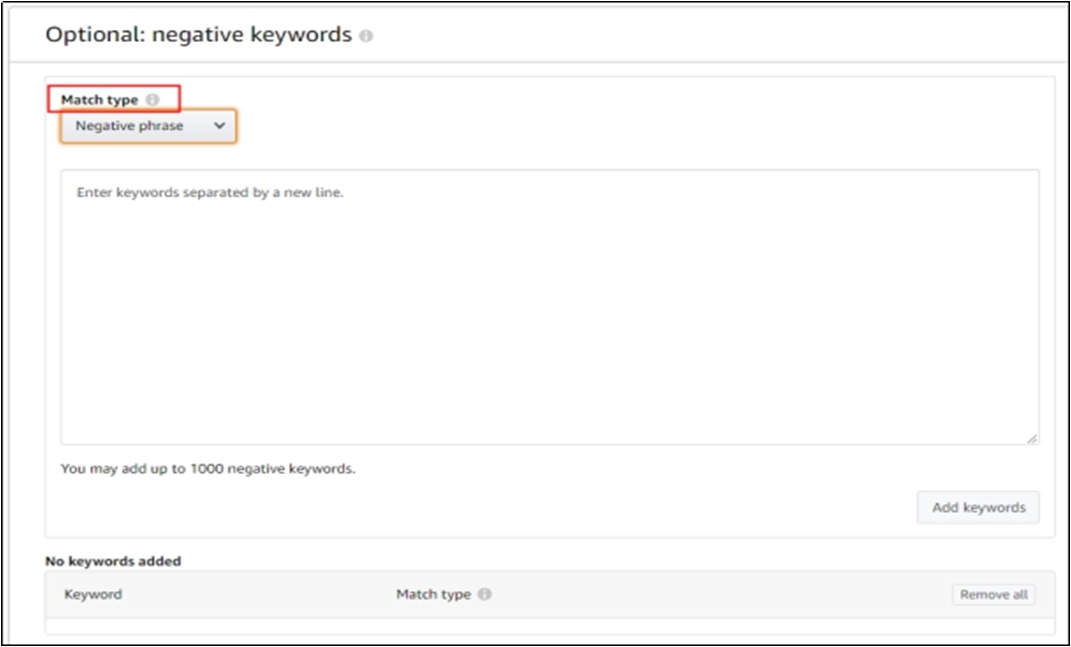Screen dimensions: 1071x647
Task: Click the chevron arrow on Negative phrase dropdown
Action: [x=220, y=126]
